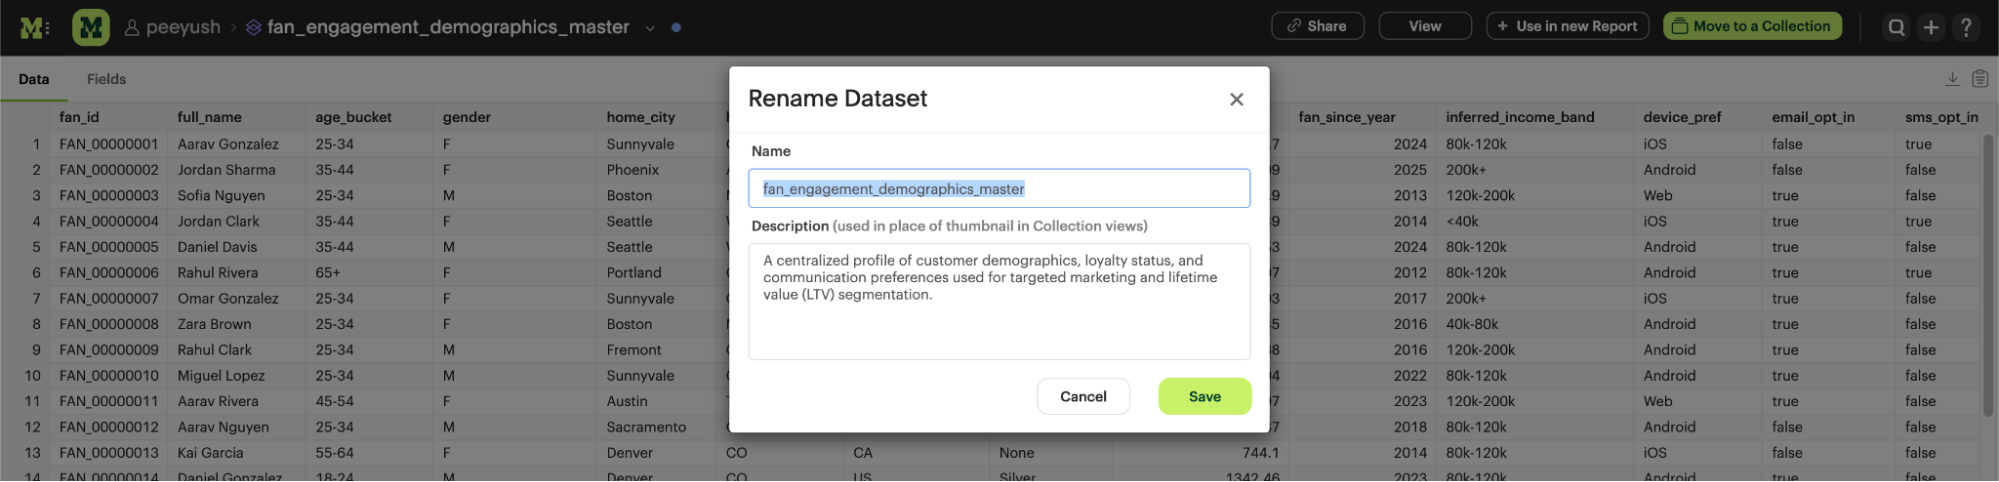This screenshot has width=1999, height=482.
Task: Select the Fremont city cell
Action: [633, 350]
